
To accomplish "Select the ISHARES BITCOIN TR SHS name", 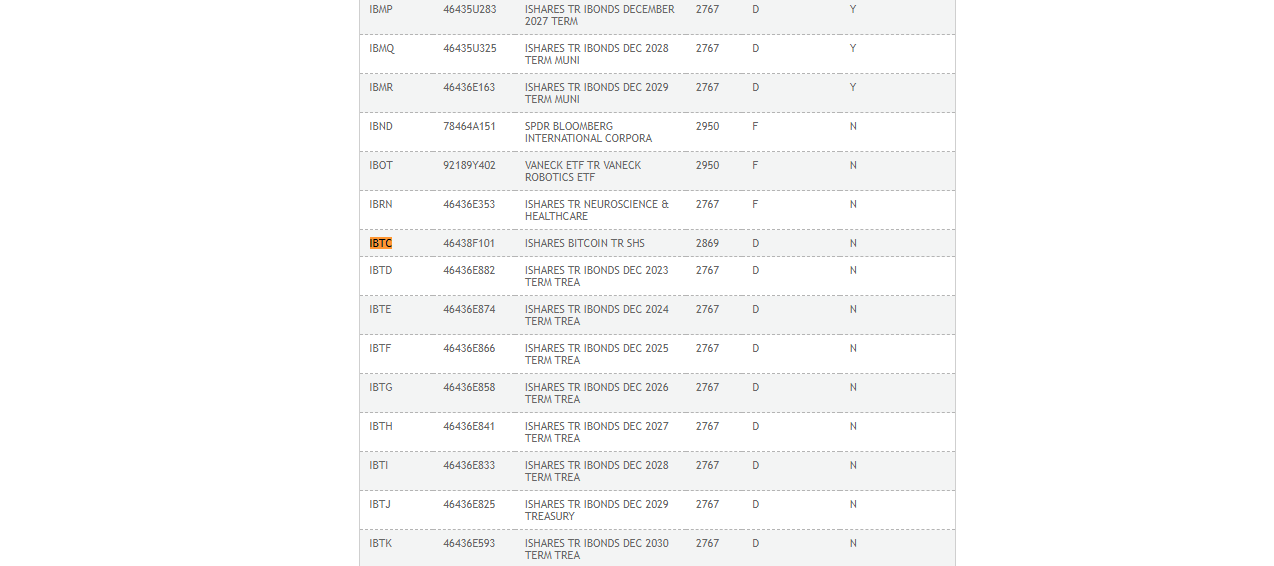I will click(x=585, y=243).
